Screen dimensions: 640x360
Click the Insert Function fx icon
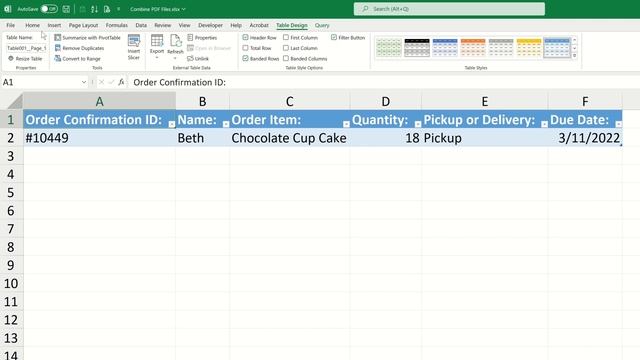pos(121,82)
